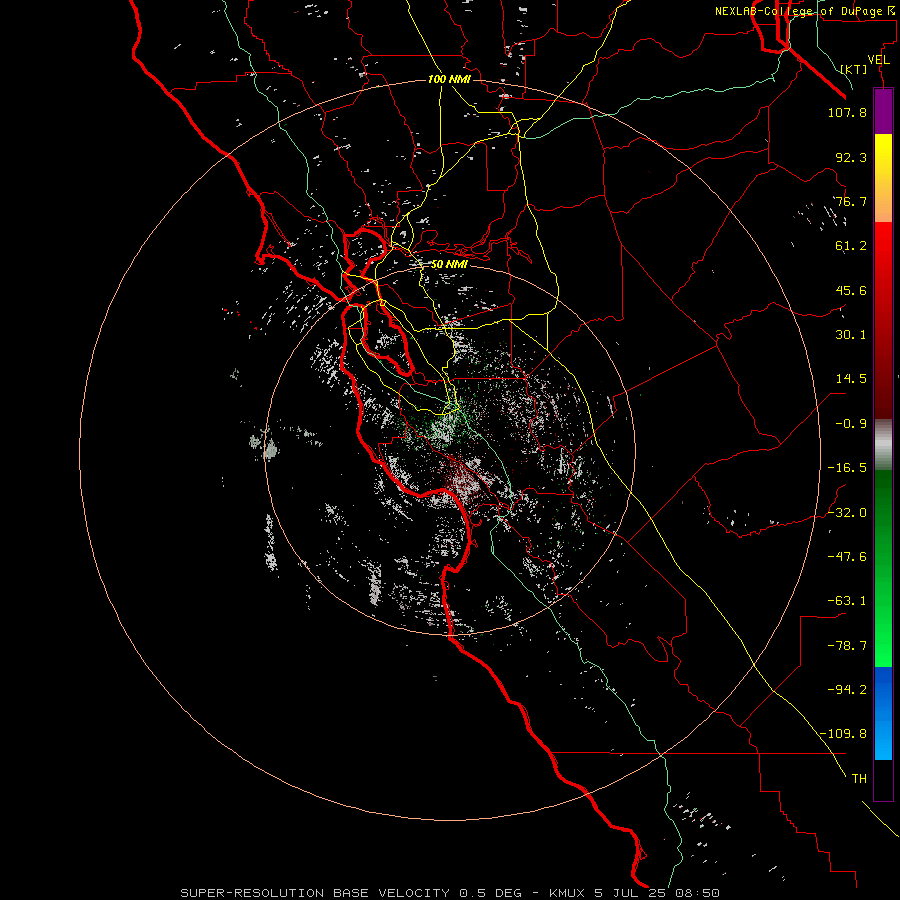
Task: Click the SUPER-RESOLUTION BASE VELOCITY caption
Action: (450, 893)
